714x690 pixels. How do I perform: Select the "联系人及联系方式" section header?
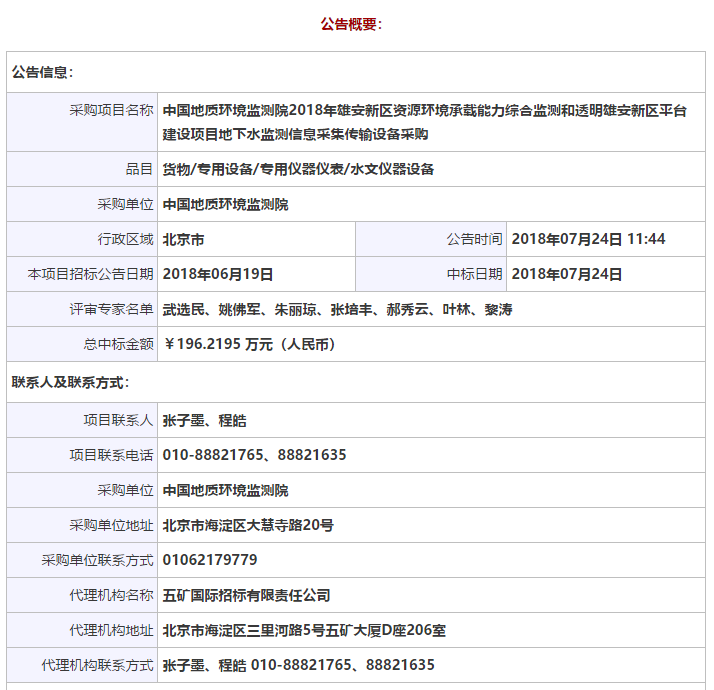70,382
